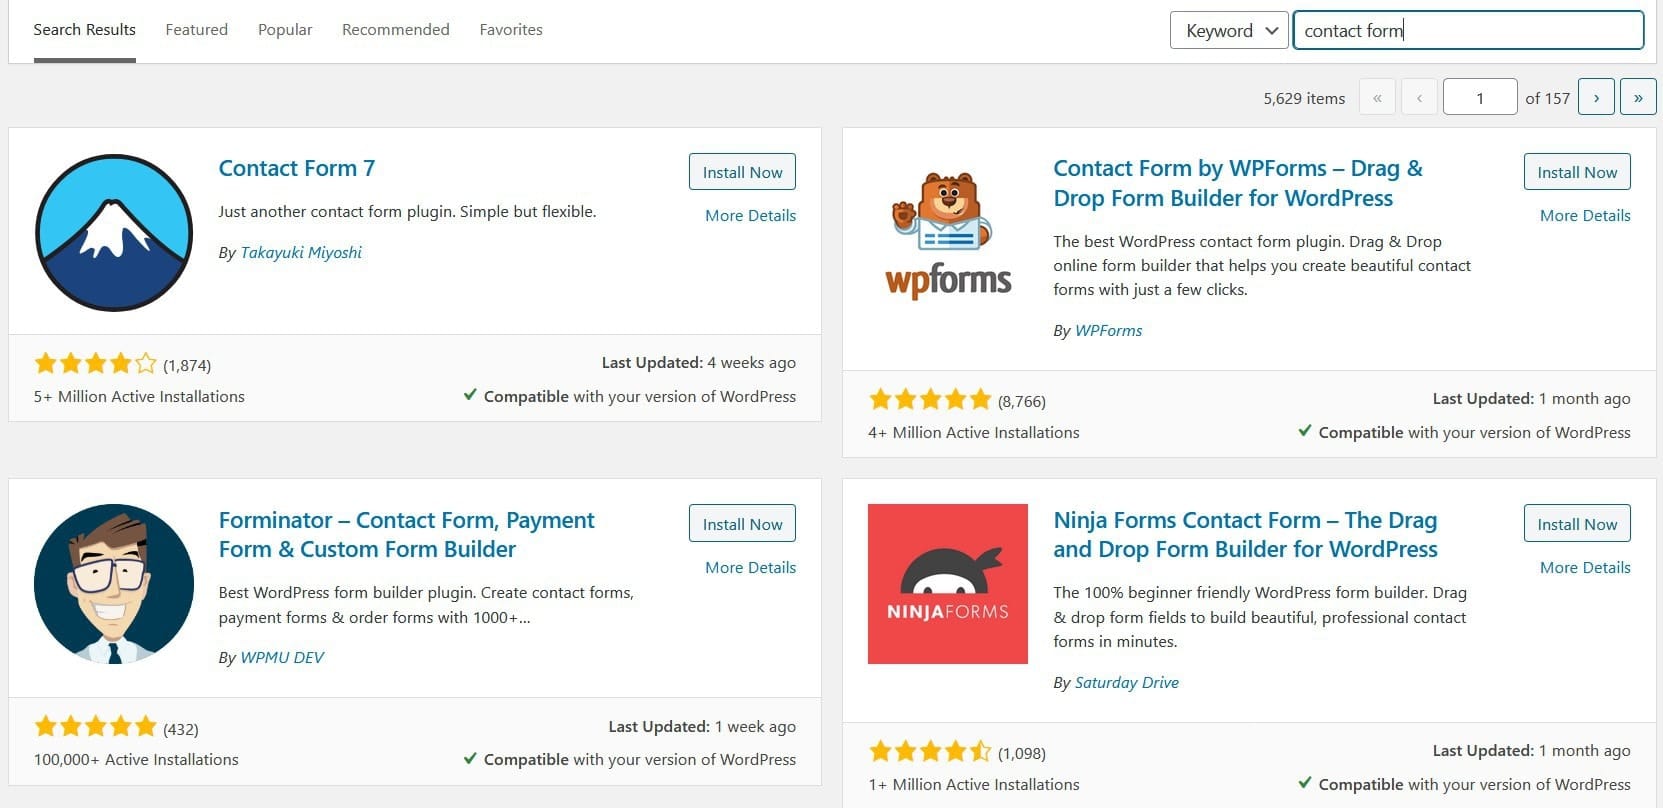Click the WPForms bear mascot logo
The height and width of the screenshot is (808, 1663).
point(948,235)
